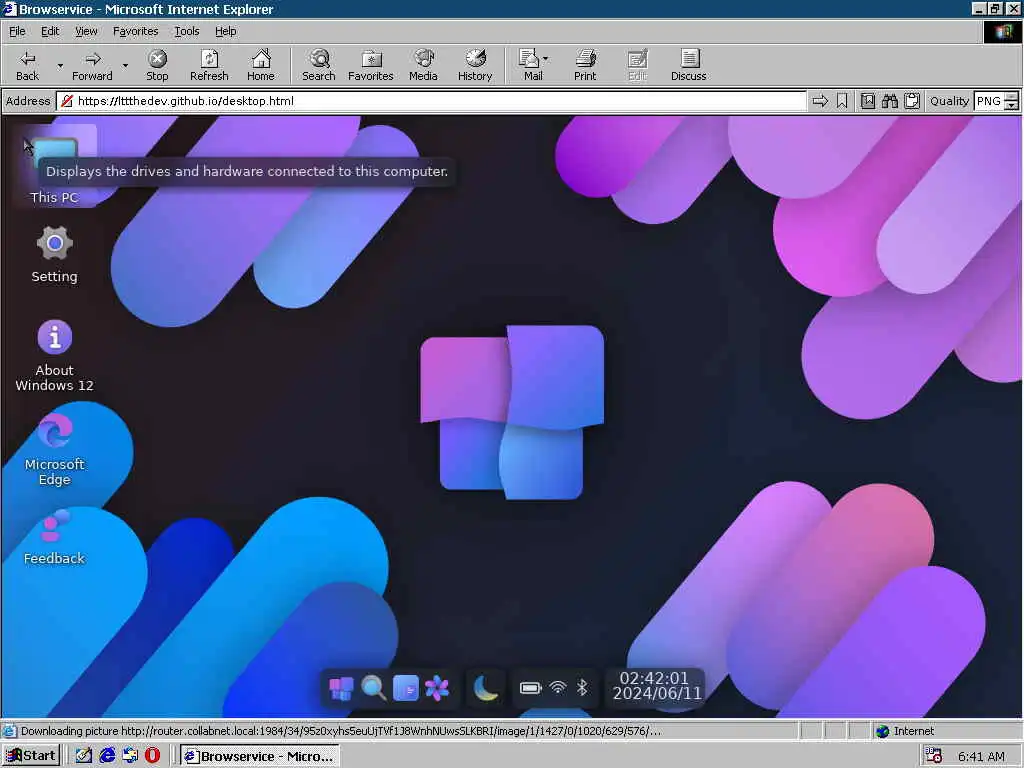Click the Go arrow next to address bar
The height and width of the screenshot is (768, 1024).
pyautogui.click(x=820, y=101)
